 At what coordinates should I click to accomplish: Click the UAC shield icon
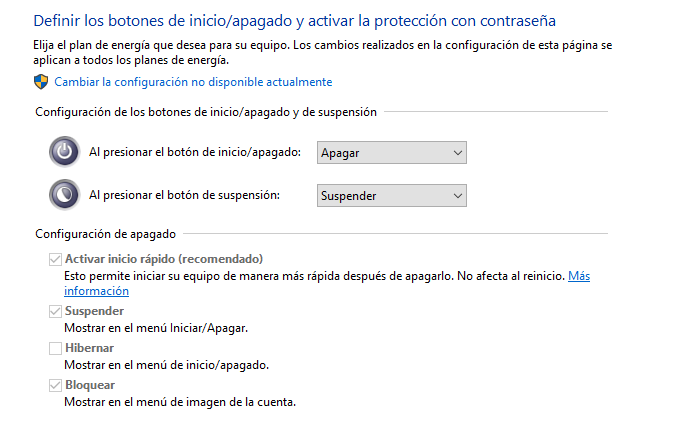tap(41, 82)
